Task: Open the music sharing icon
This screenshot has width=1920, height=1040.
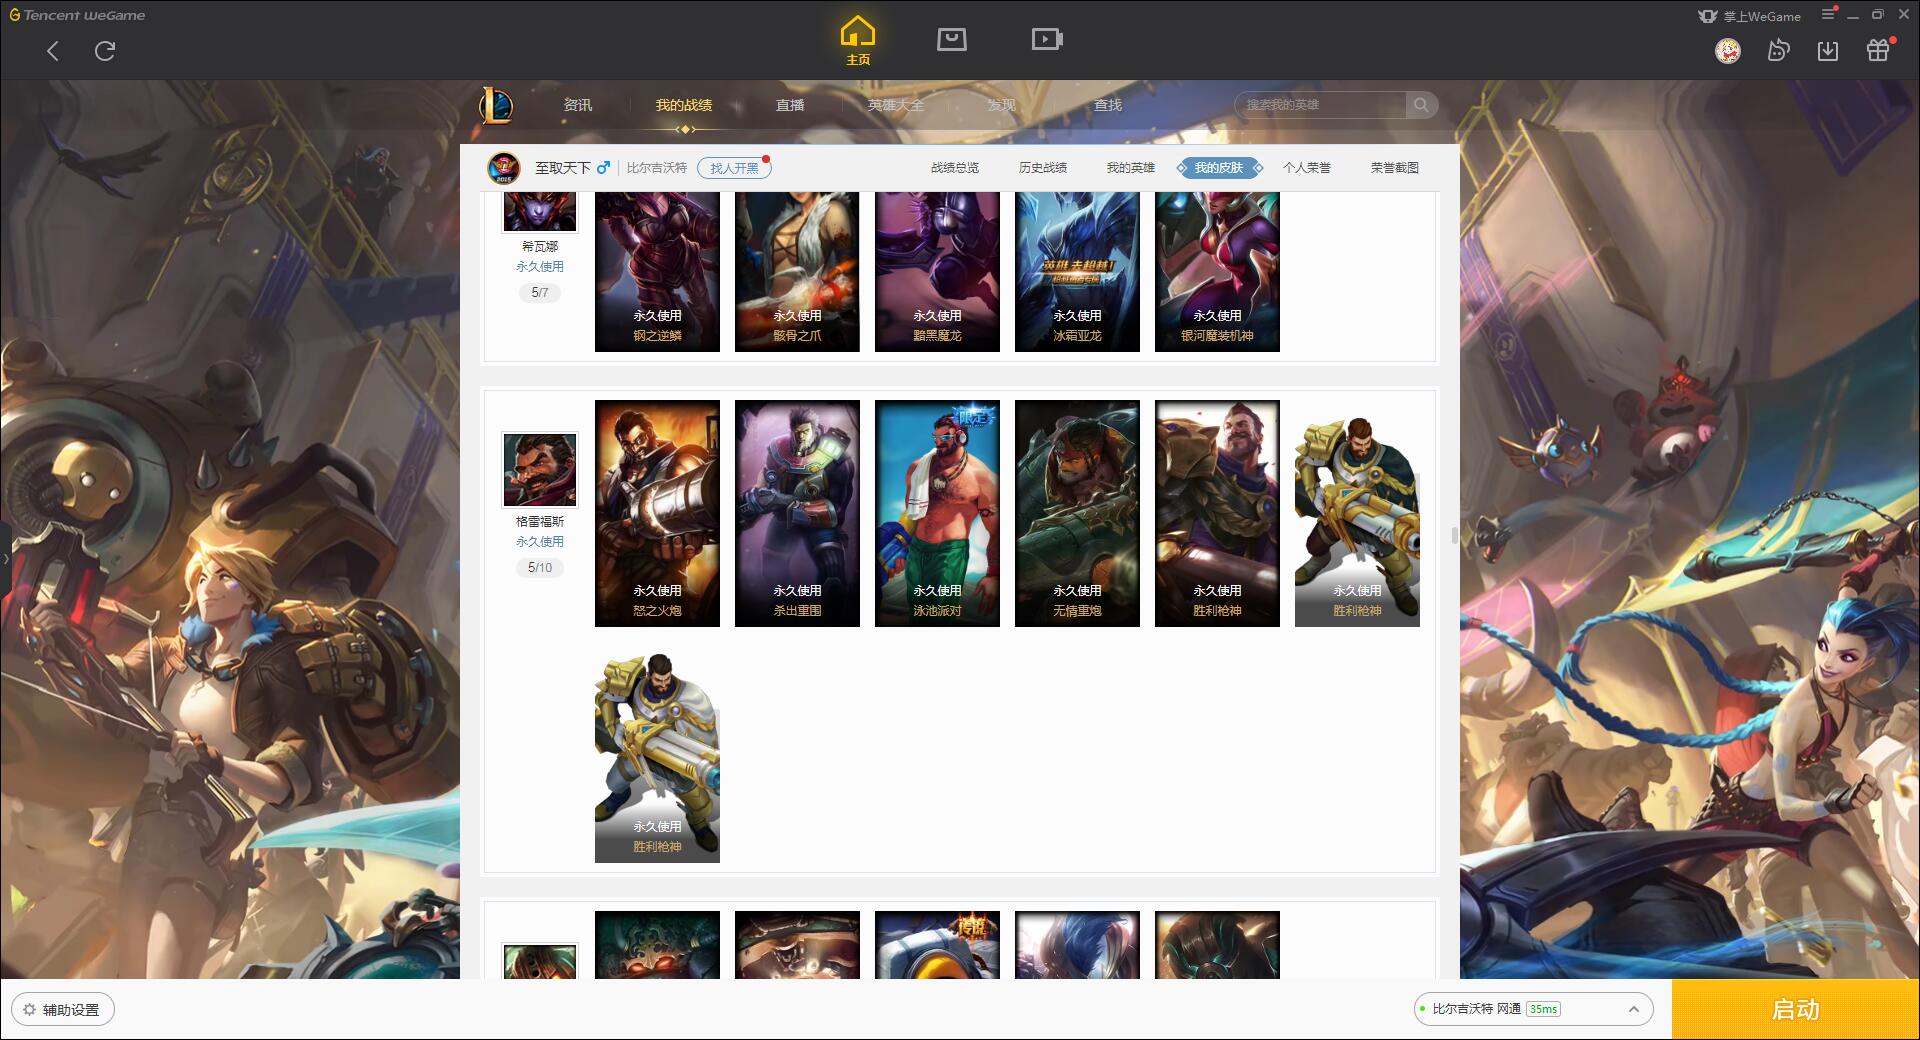Action: [1778, 51]
